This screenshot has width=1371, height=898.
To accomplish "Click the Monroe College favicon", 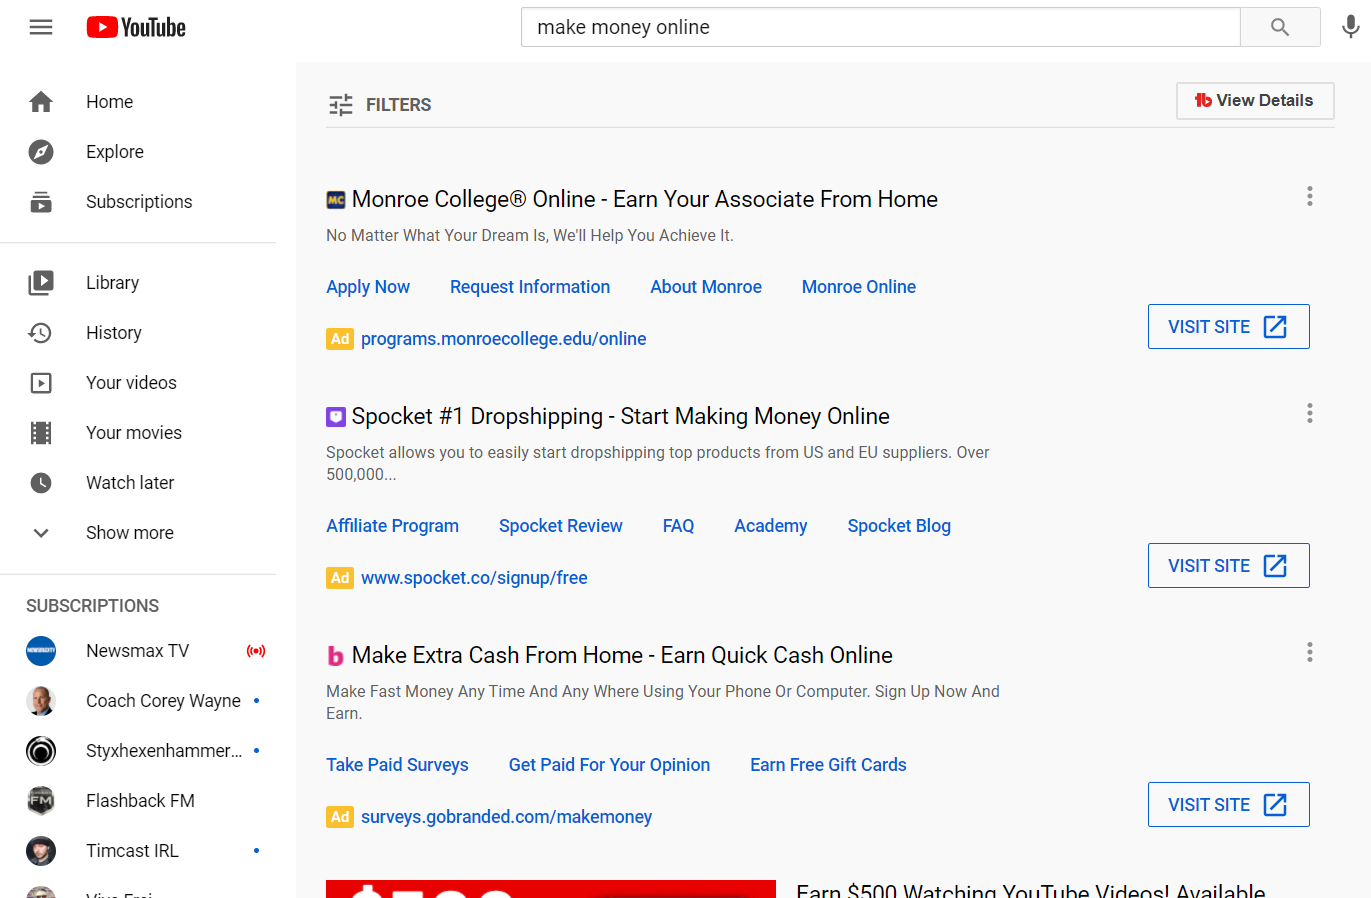I will [x=336, y=200].
